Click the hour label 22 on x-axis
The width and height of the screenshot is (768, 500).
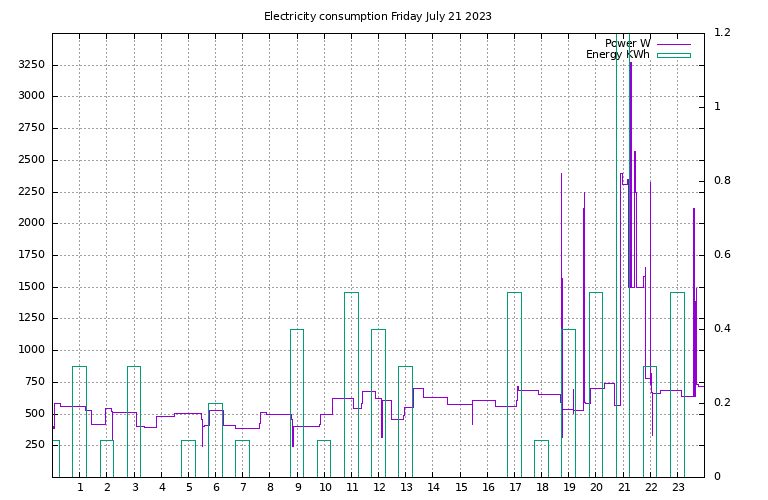point(651,488)
